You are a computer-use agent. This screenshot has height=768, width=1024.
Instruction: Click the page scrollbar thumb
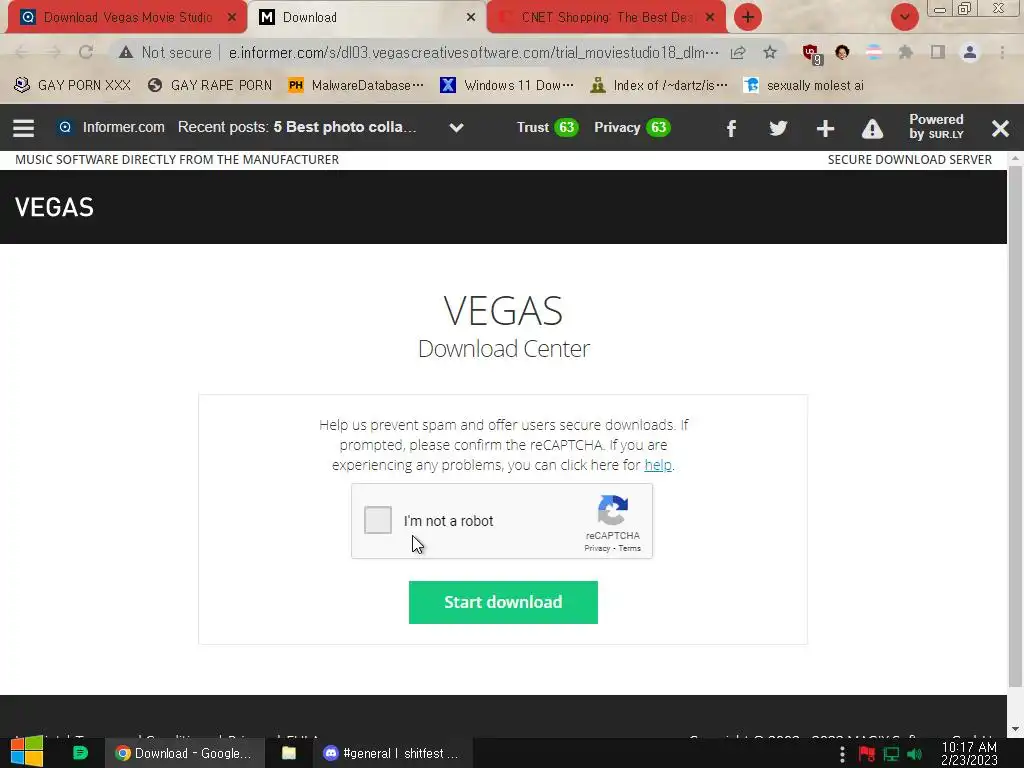point(1015,426)
